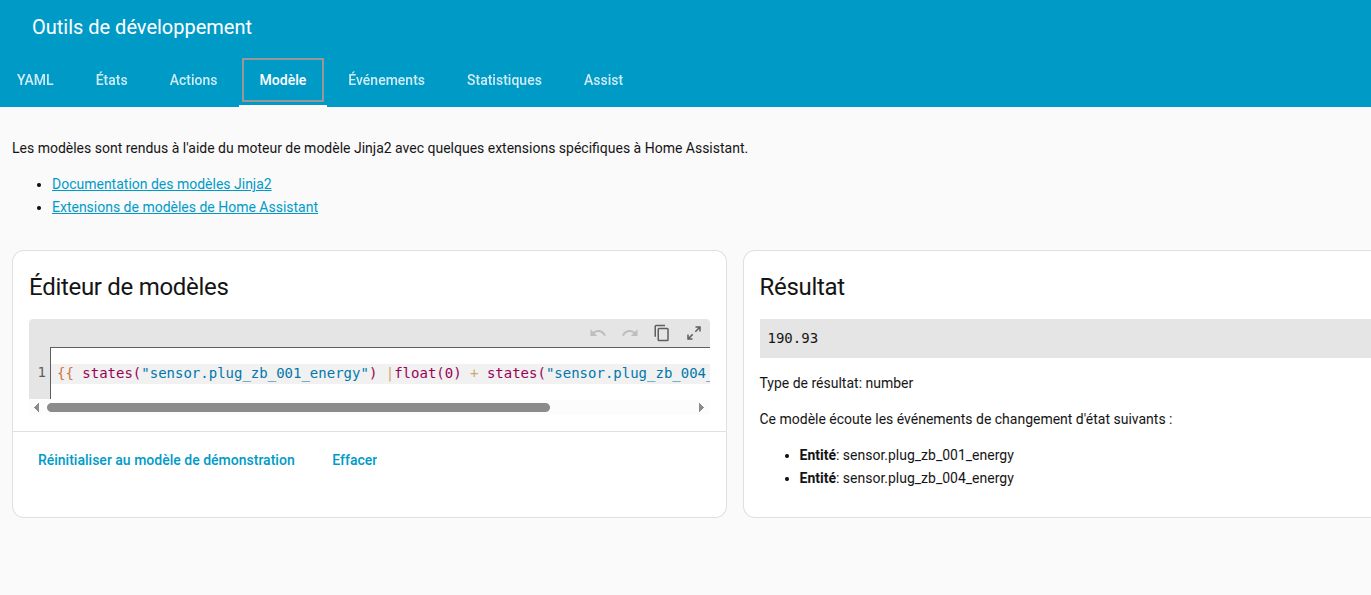Screen dimensions: 1371x595
Task: Select the Modèle tab
Action: (283, 80)
